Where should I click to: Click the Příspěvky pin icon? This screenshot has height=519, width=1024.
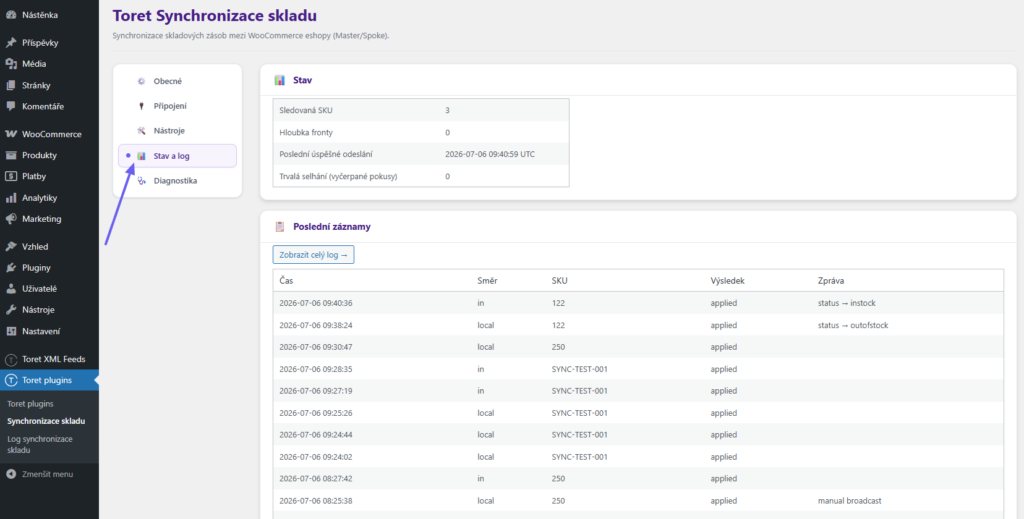[x=10, y=43]
